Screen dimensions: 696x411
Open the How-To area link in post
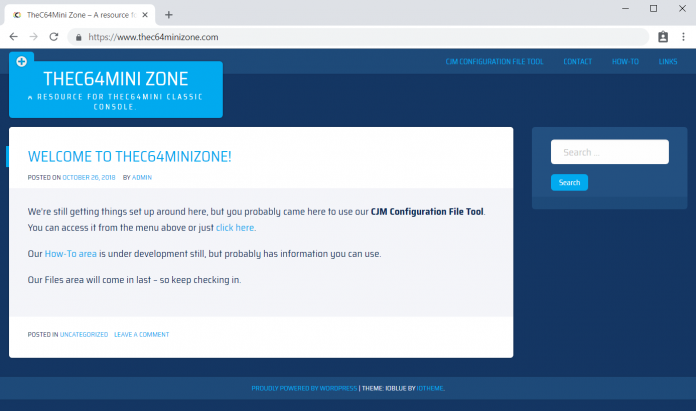tap(71, 254)
